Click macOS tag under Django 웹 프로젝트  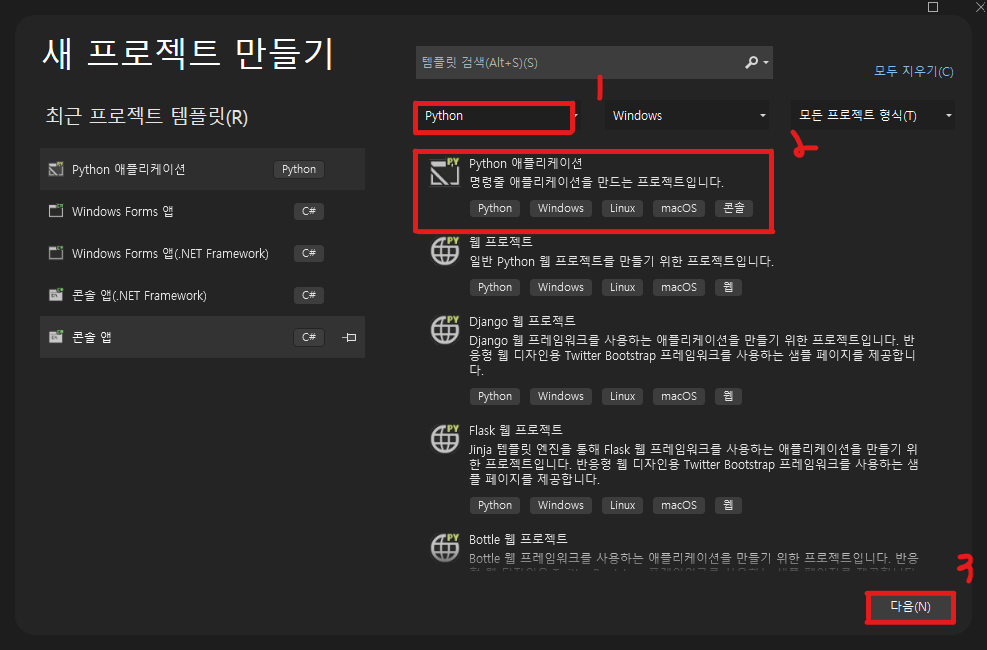(x=679, y=396)
